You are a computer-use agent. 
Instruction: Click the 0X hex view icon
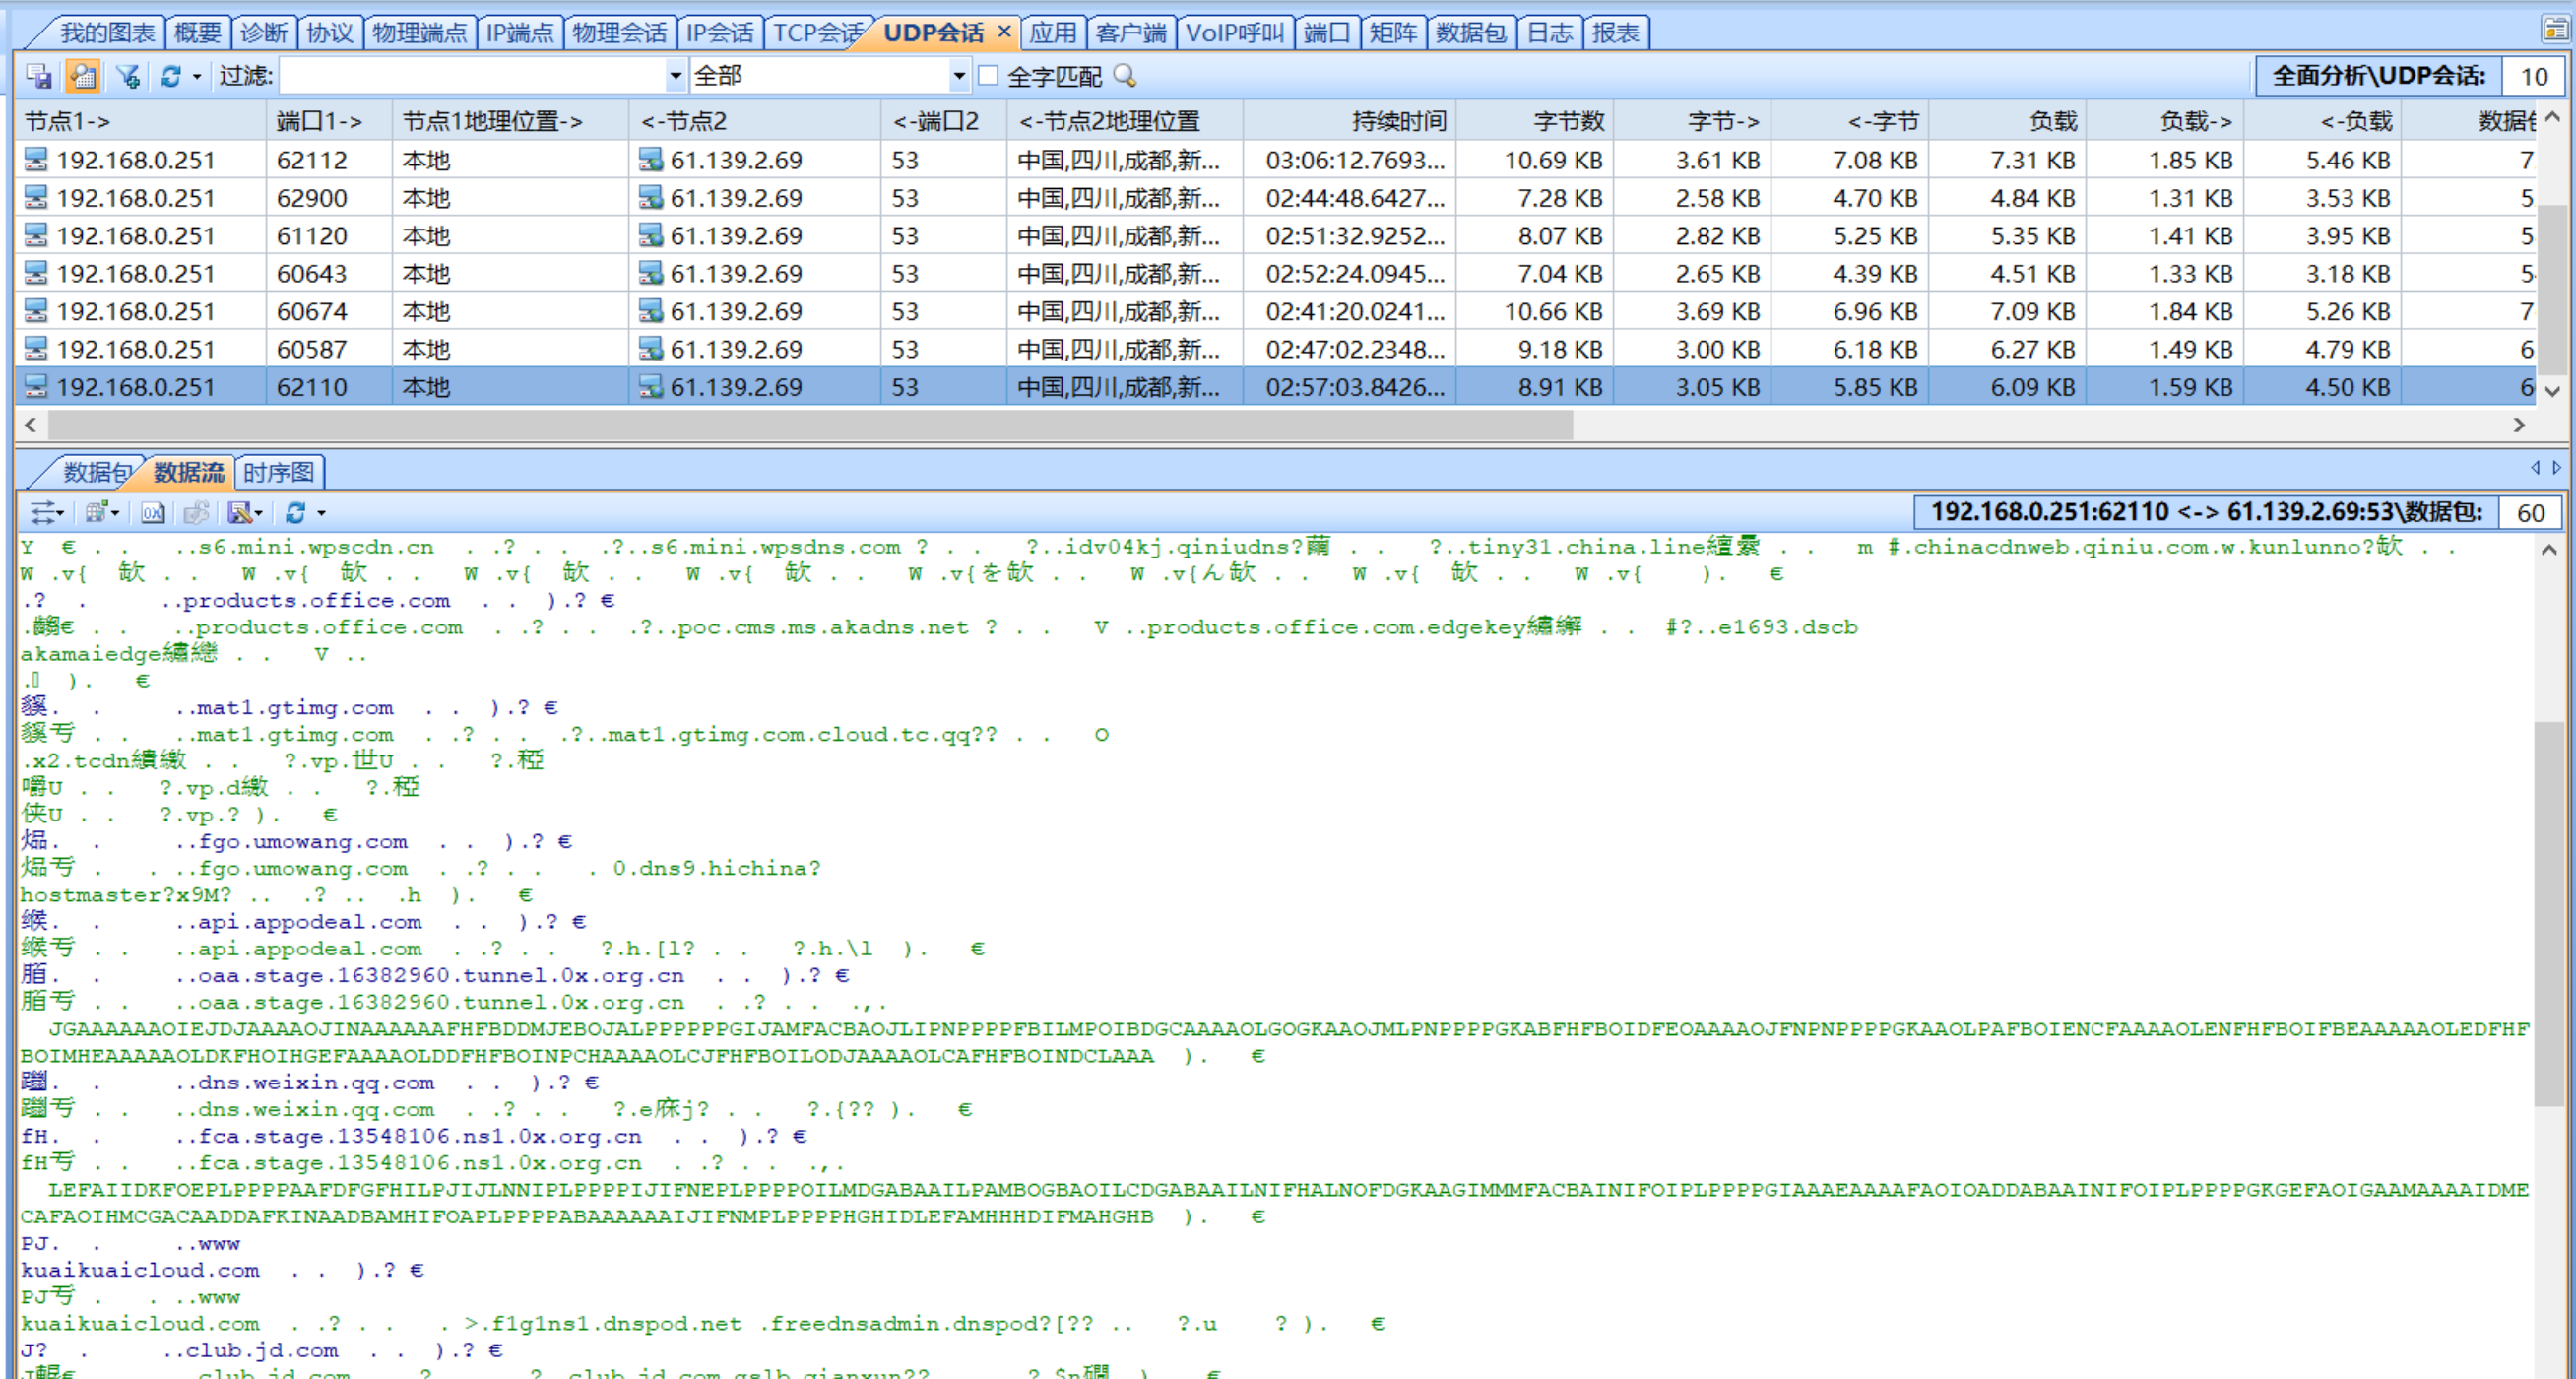coord(153,513)
